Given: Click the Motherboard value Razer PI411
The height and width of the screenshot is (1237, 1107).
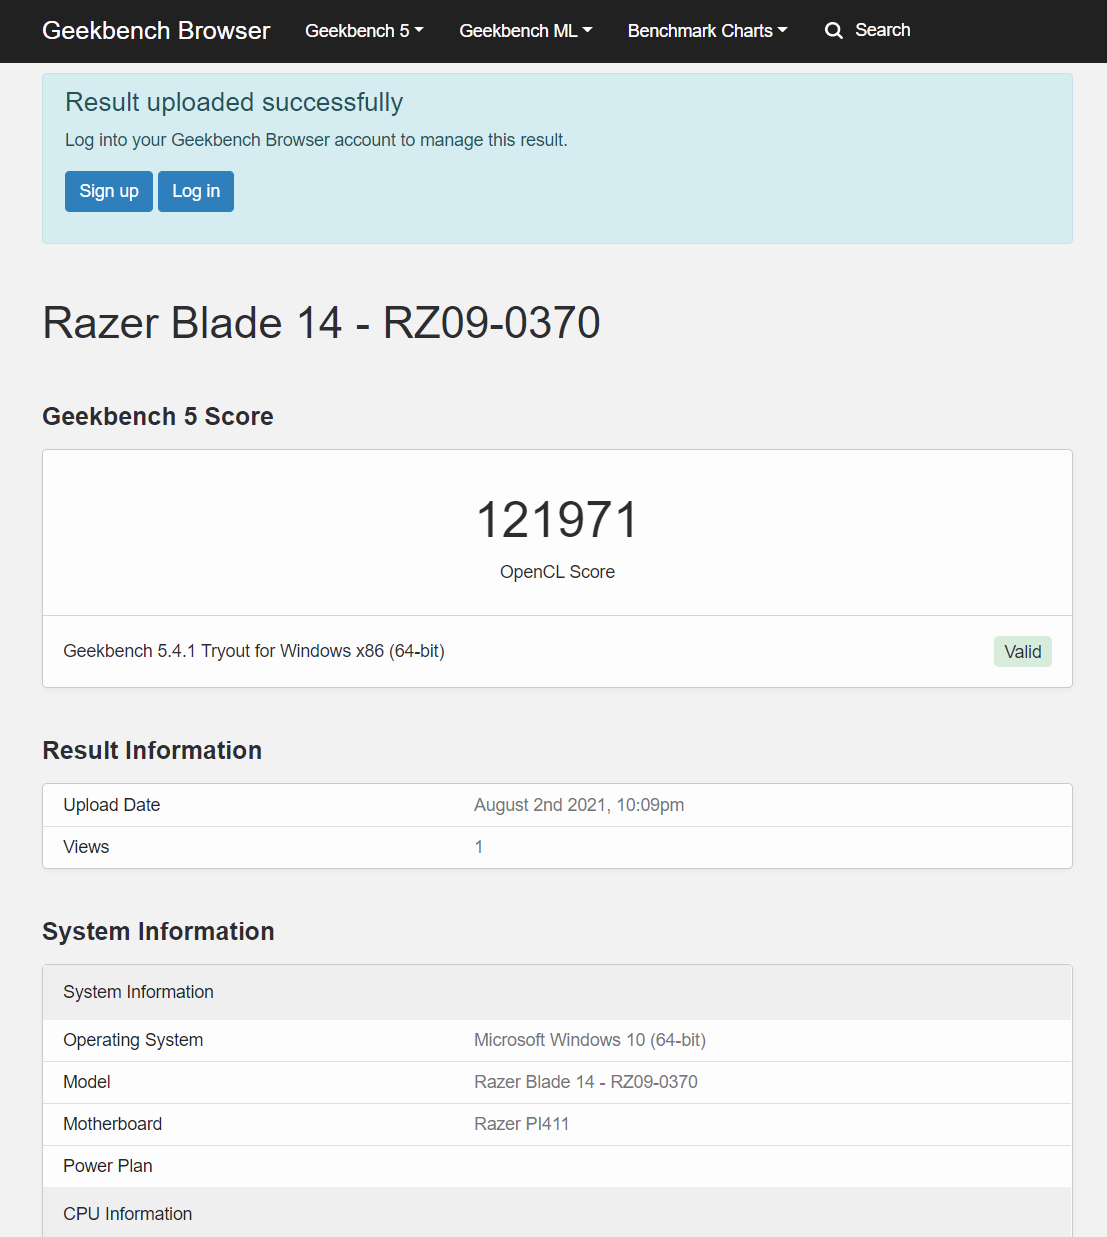Looking at the screenshot, I should [521, 1124].
